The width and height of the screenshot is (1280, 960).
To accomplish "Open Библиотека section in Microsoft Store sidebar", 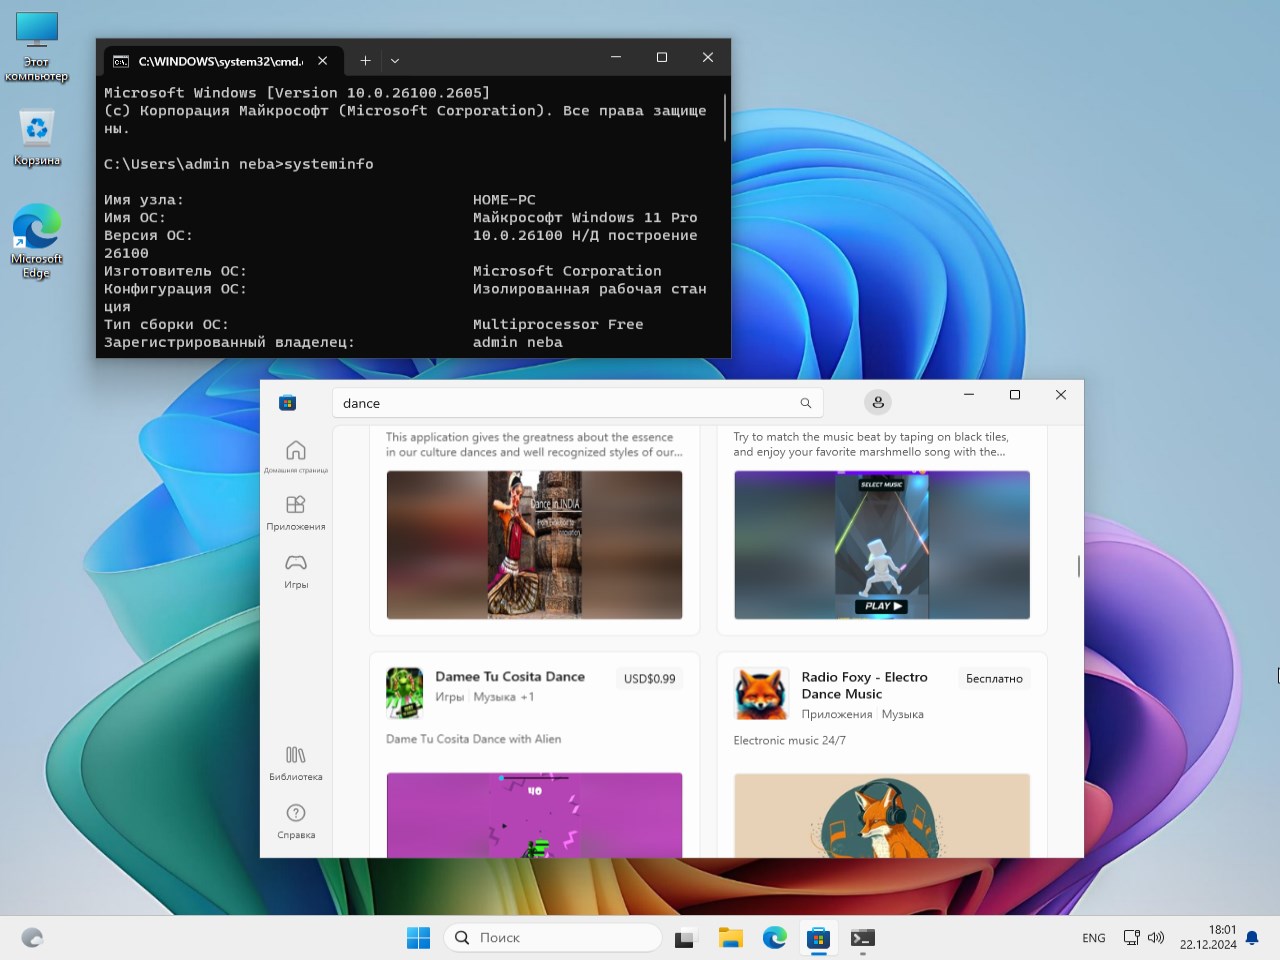I will pos(295,762).
